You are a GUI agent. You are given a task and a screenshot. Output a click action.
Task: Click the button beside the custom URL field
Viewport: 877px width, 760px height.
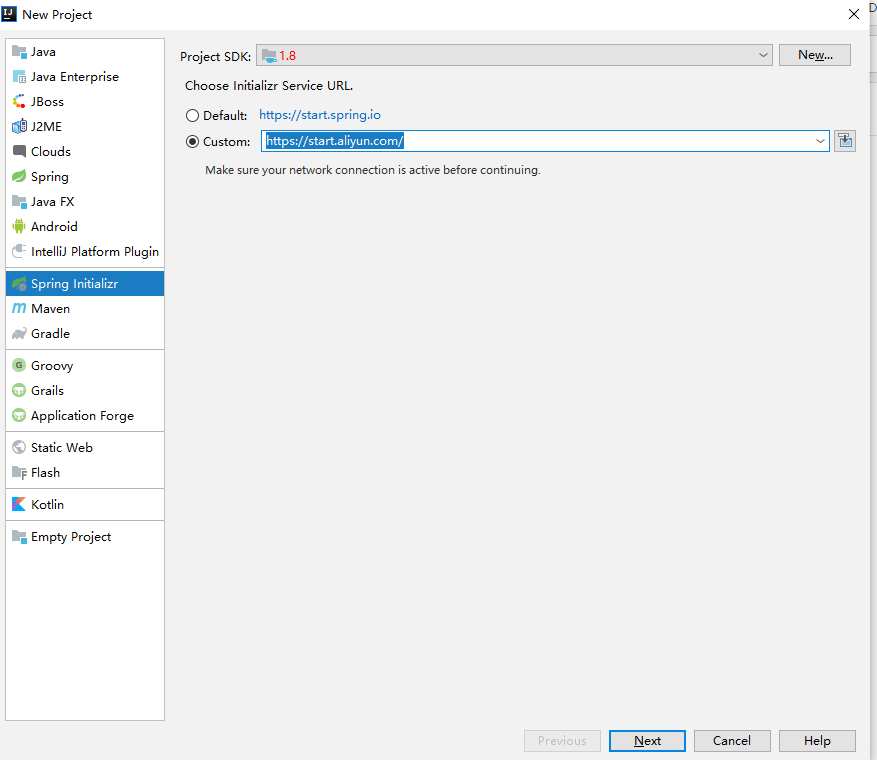(845, 141)
